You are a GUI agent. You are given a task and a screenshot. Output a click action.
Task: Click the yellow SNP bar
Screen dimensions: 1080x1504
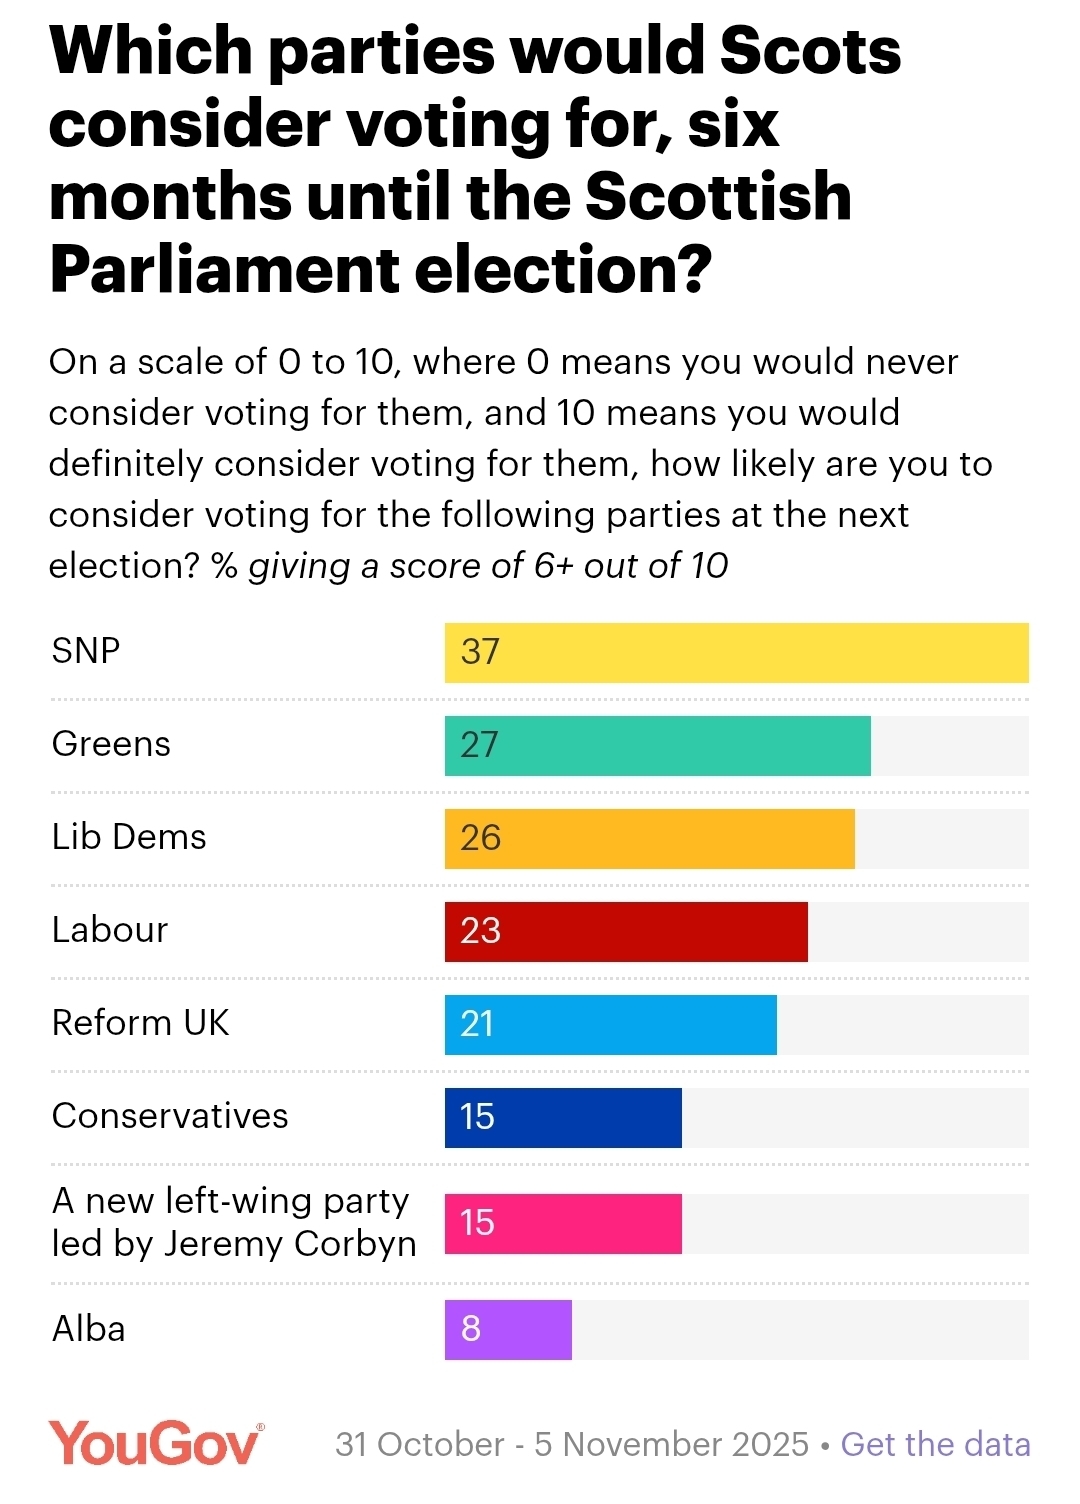[x=736, y=652]
